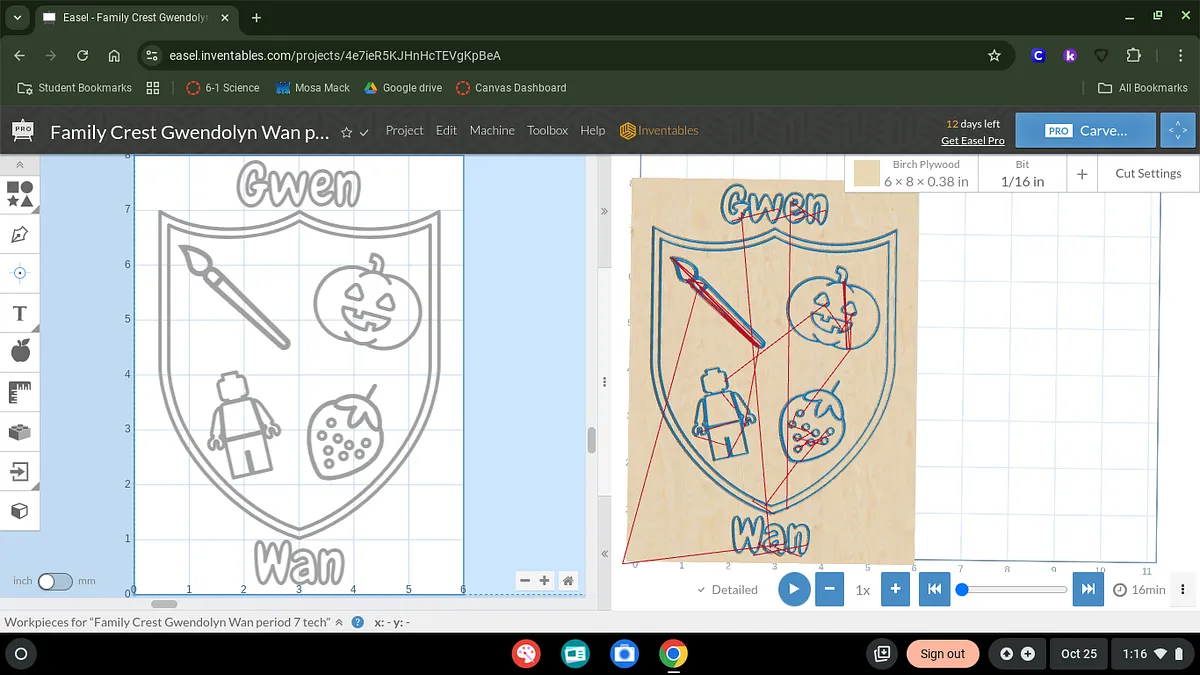Follow the Get Easel Pro link

pyautogui.click(x=972, y=141)
